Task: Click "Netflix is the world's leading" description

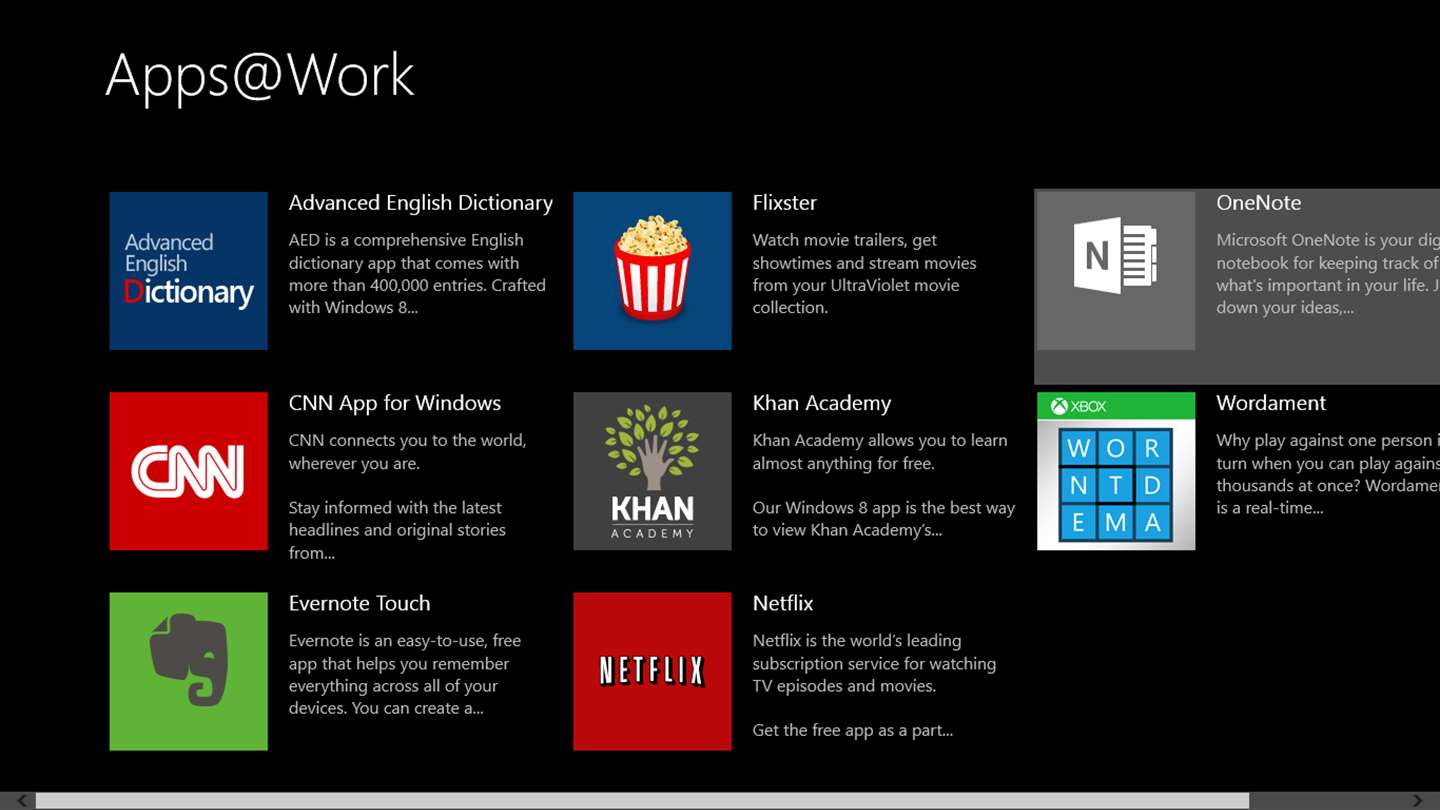Action: click(874, 663)
